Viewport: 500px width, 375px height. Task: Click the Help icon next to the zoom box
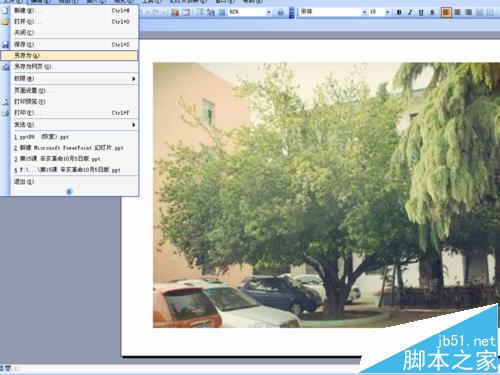(280, 12)
